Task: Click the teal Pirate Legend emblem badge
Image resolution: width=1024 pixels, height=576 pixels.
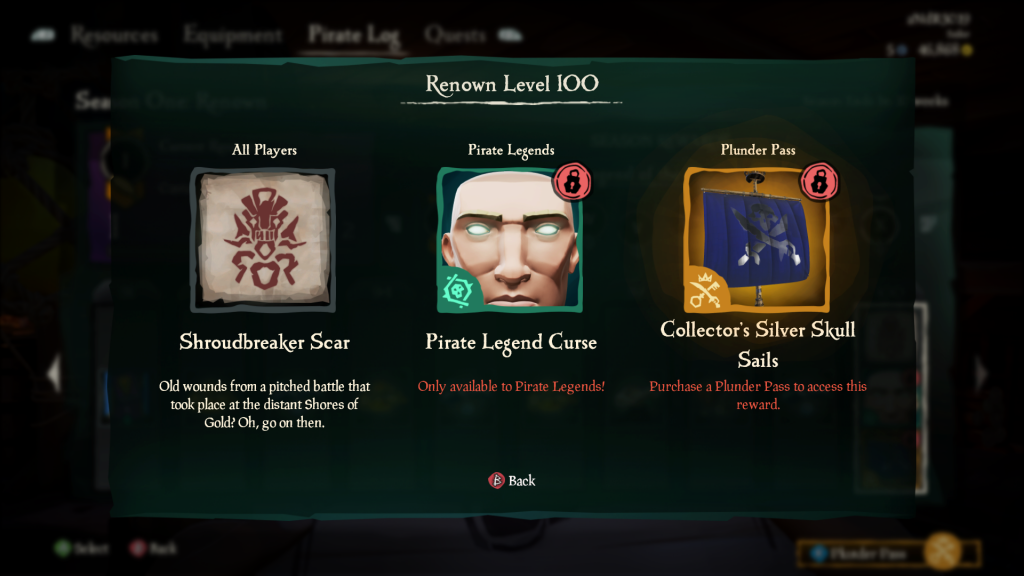Action: (x=458, y=290)
